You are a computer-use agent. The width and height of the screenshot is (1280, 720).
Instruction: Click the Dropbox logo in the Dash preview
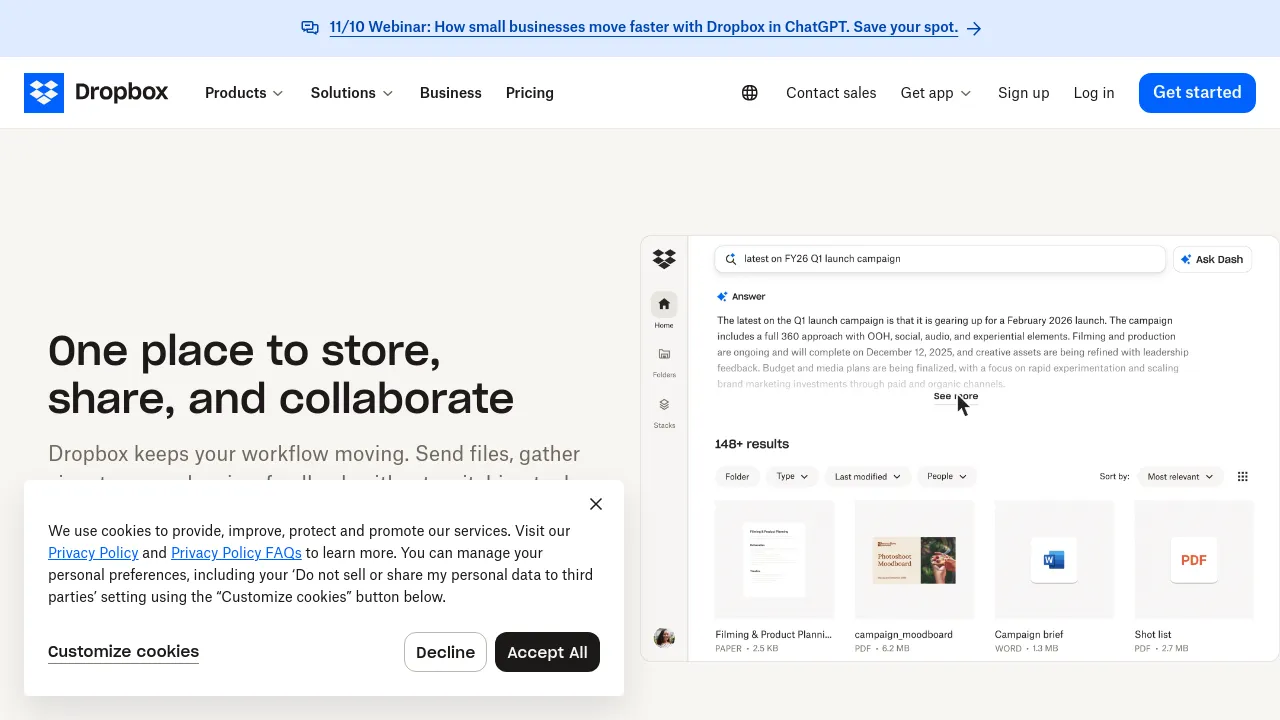(x=664, y=259)
